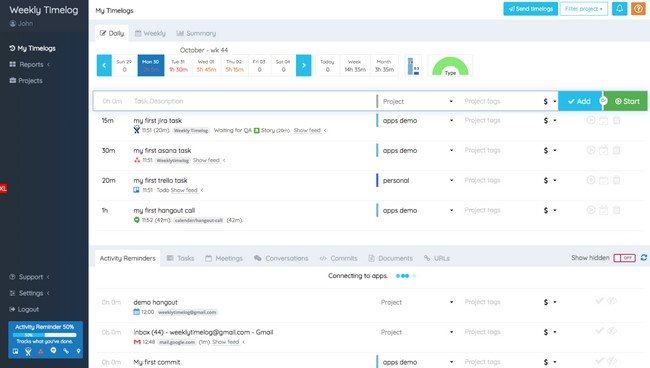Hide the 'demo hangout' reminder via eye icon
The height and width of the screenshot is (368, 650).
[612, 301]
